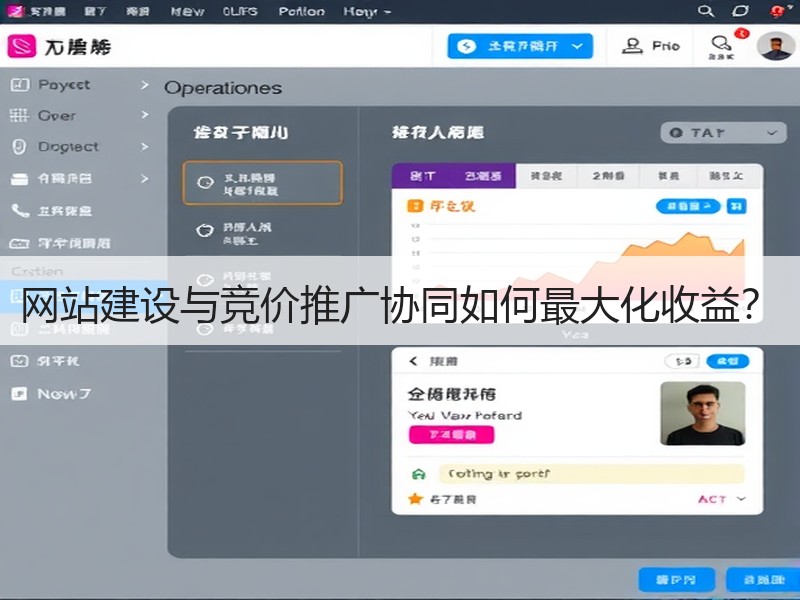The width and height of the screenshot is (800, 600).
Task: Click the orange chart title icon
Action: (415, 206)
